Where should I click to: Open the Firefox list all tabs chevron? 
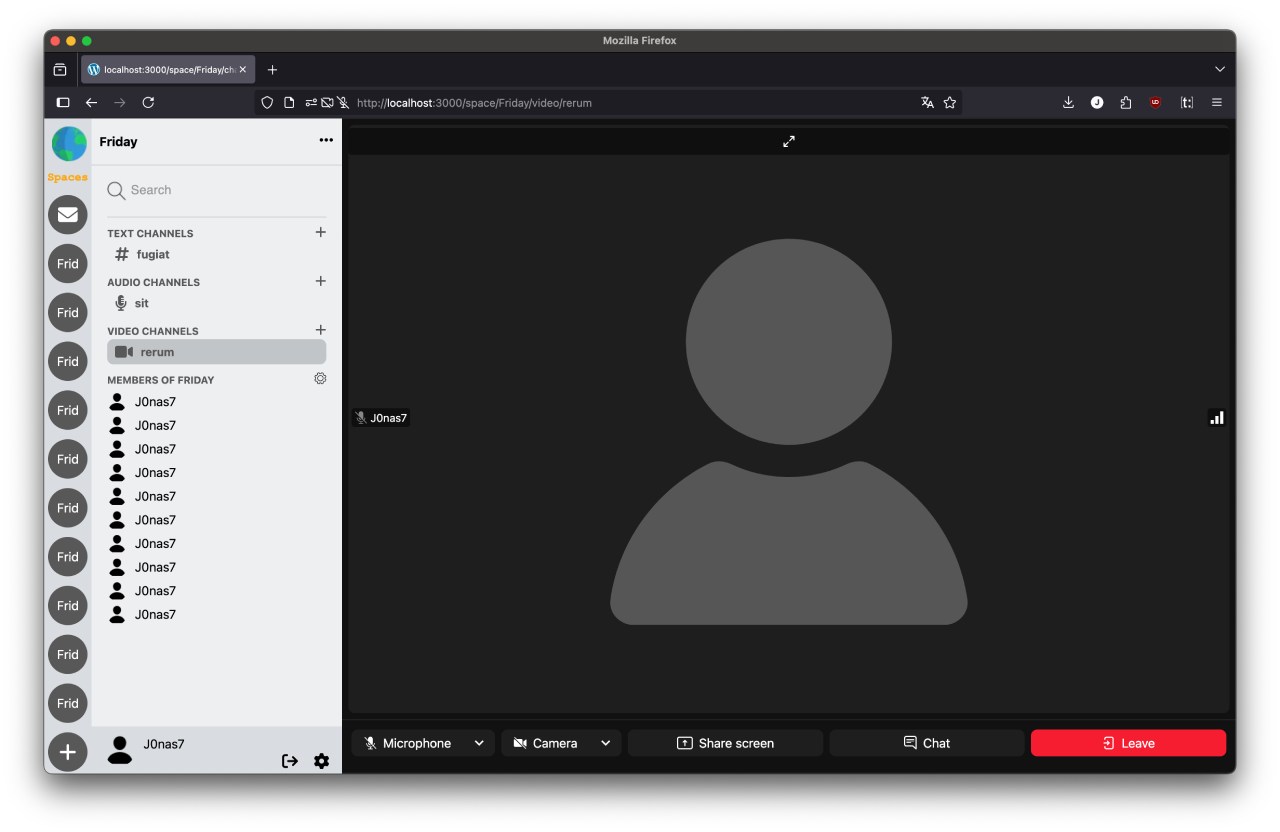coord(1219,70)
